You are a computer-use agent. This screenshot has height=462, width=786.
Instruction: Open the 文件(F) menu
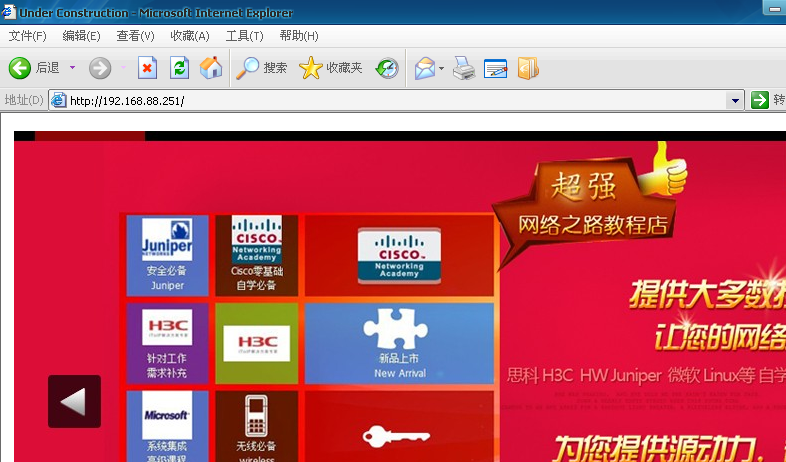[x=28, y=36]
